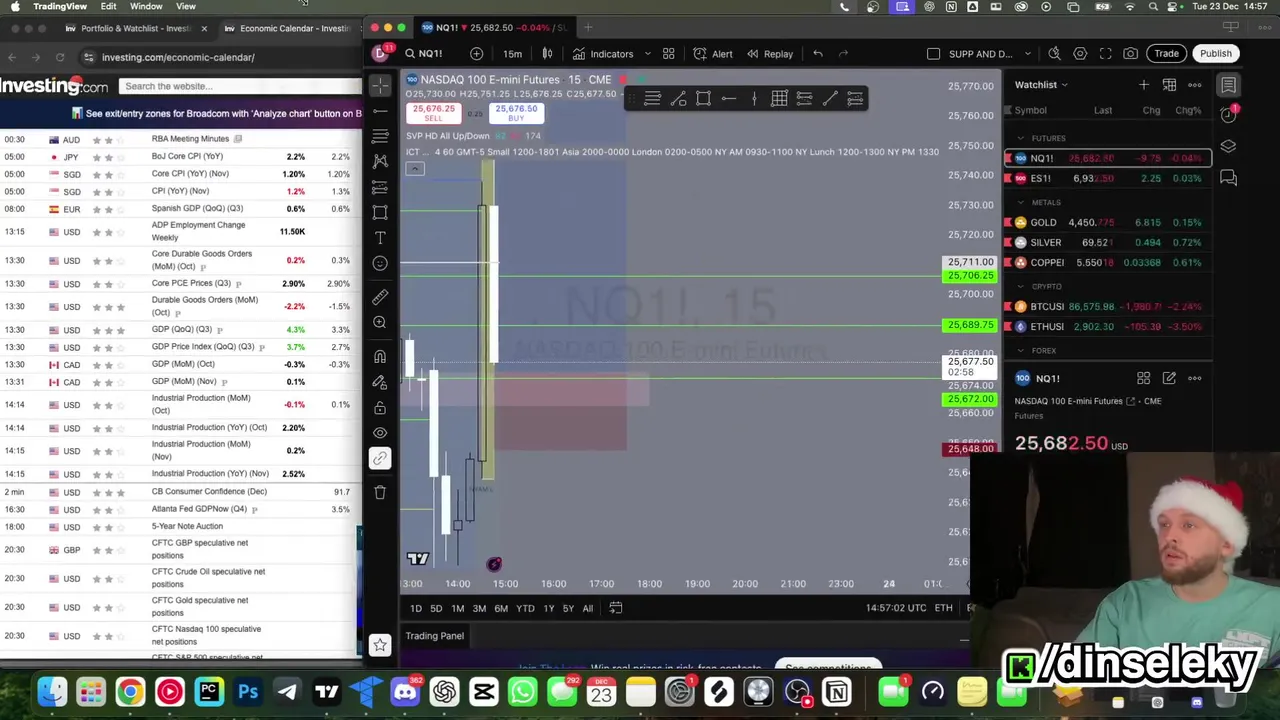Collapse the FUTURES watchlist section
The width and height of the screenshot is (1280, 720).
coord(1021,138)
